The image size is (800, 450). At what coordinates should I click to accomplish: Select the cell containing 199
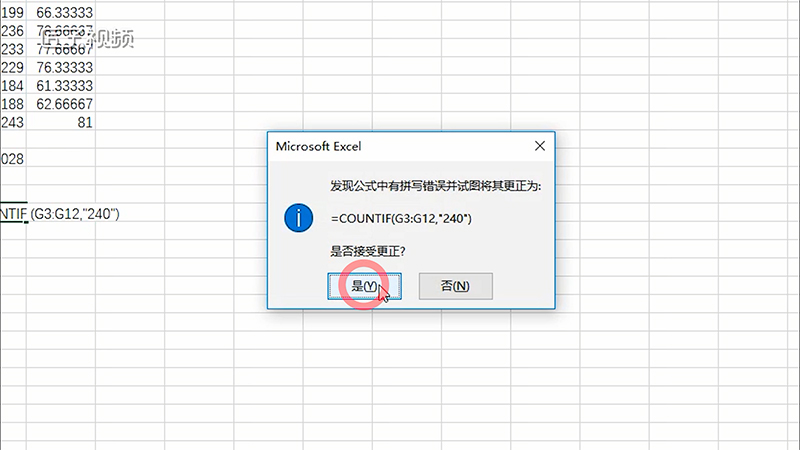pyautogui.click(x=13, y=11)
